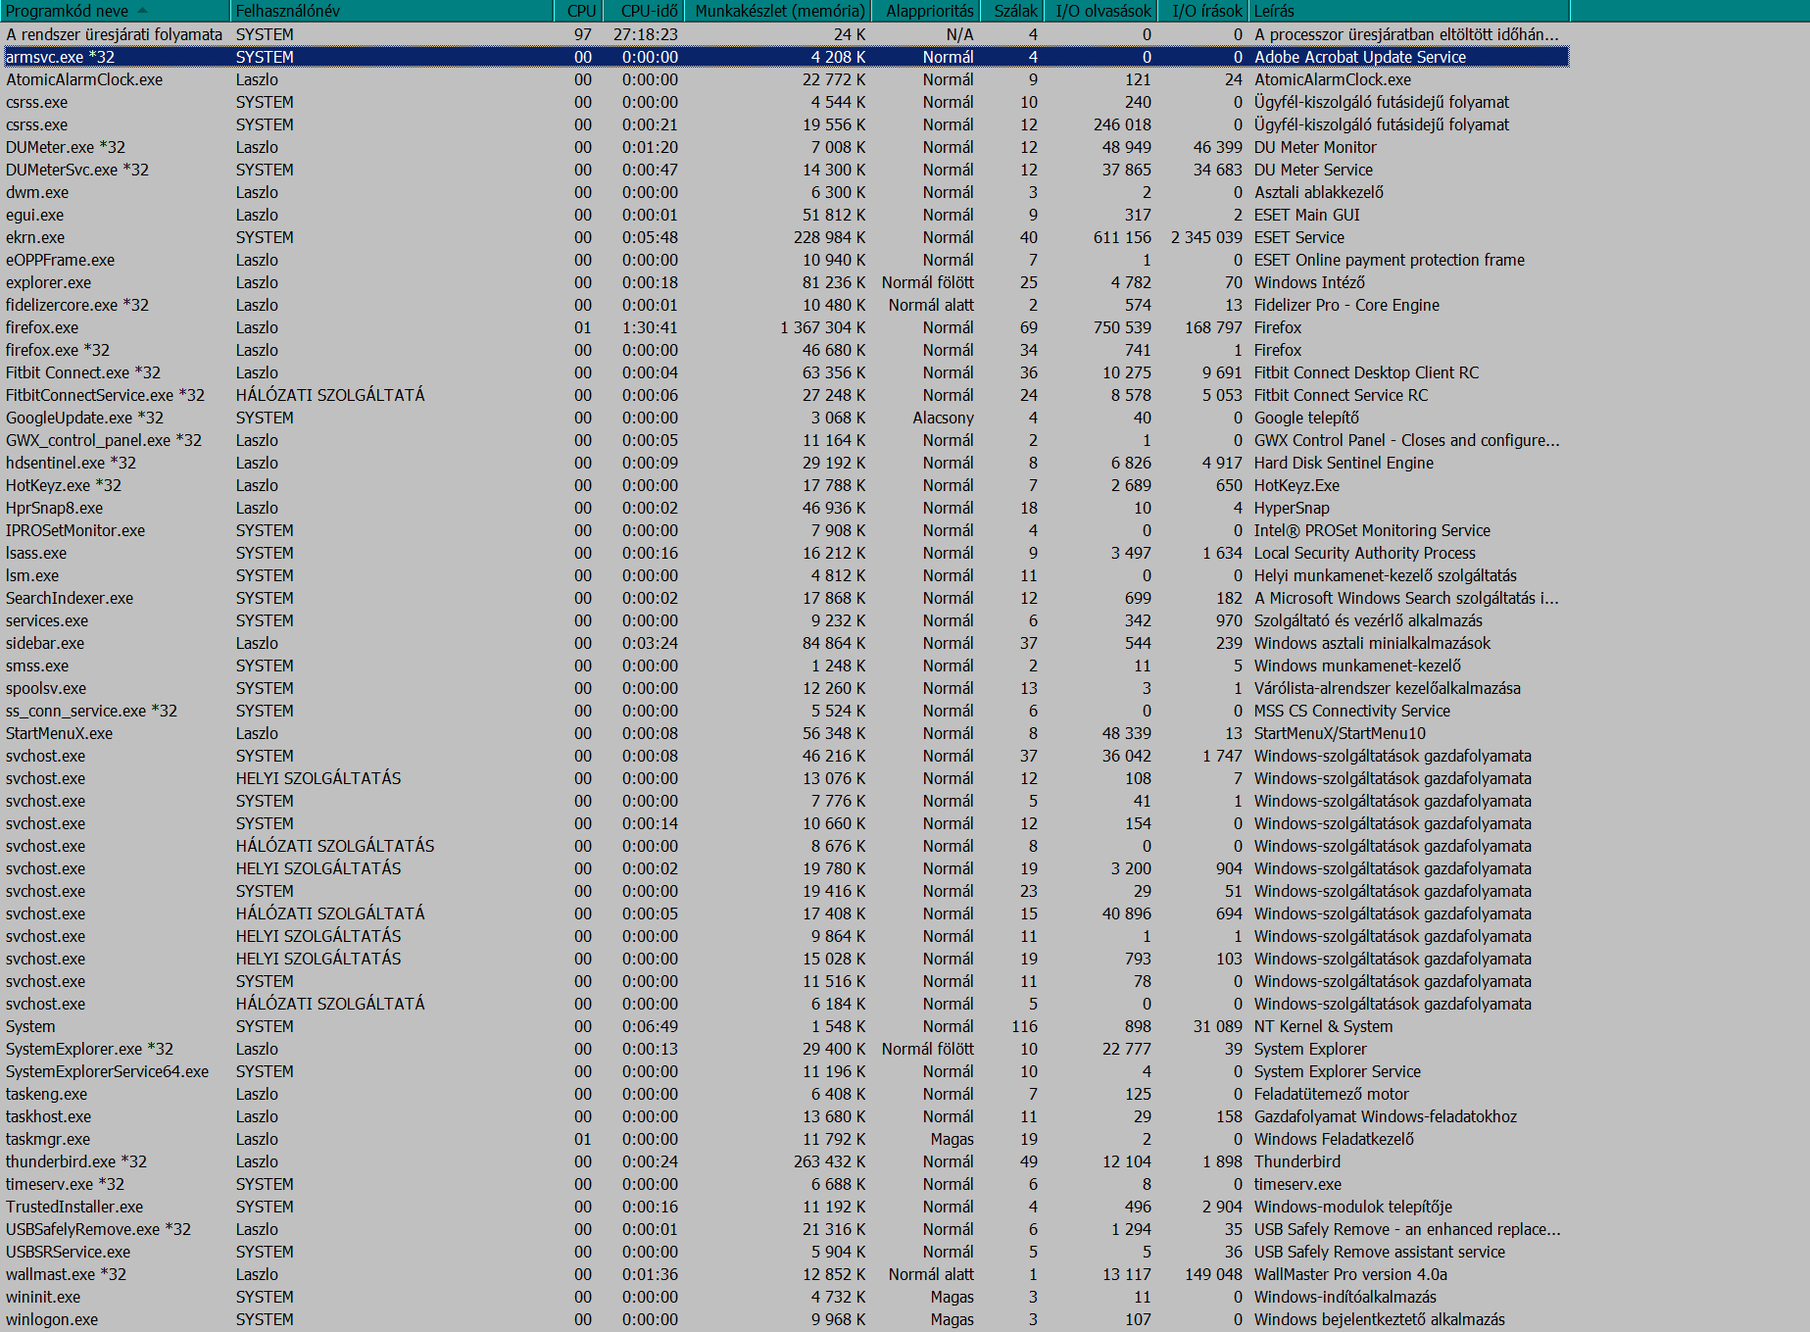Select the TrustedInstaller.exe process
This screenshot has width=1810, height=1332.
pyautogui.click(x=785, y=1207)
